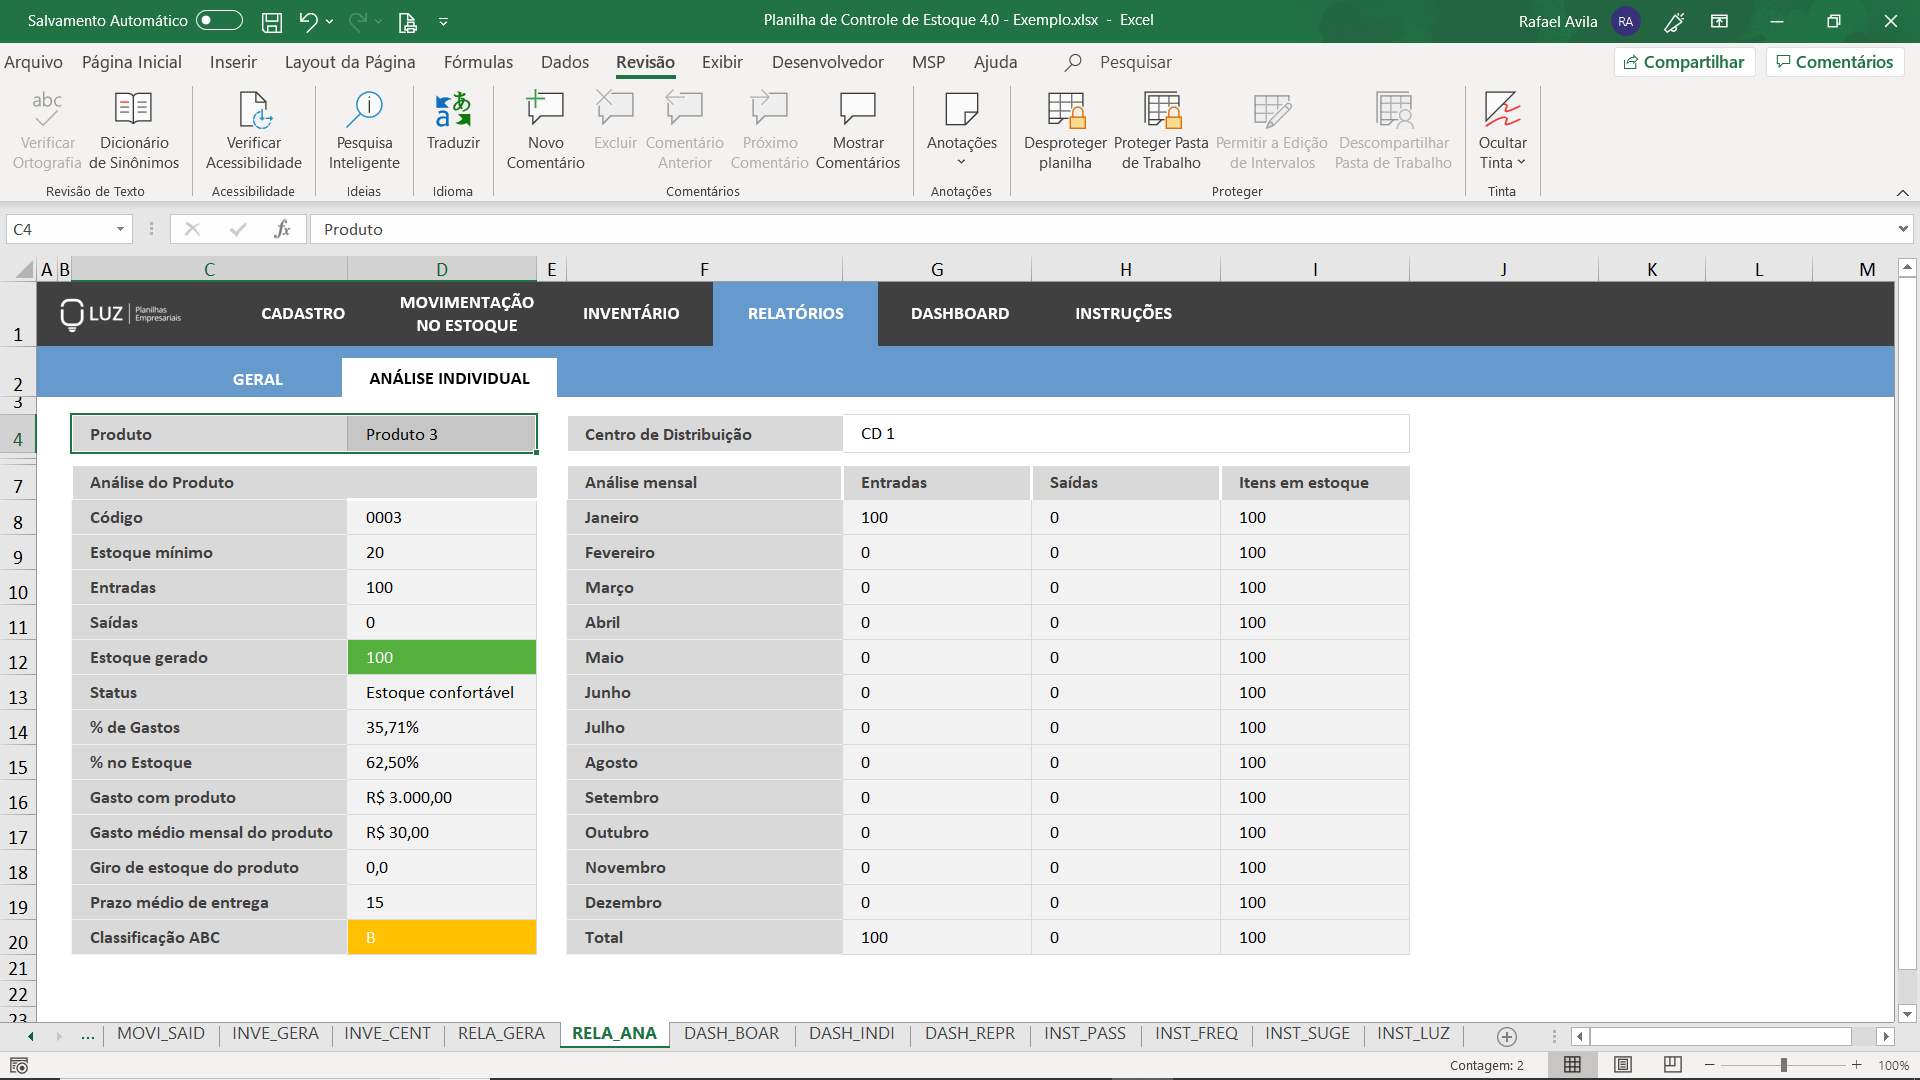Click Desproteger planilha icon

pos(1065,110)
